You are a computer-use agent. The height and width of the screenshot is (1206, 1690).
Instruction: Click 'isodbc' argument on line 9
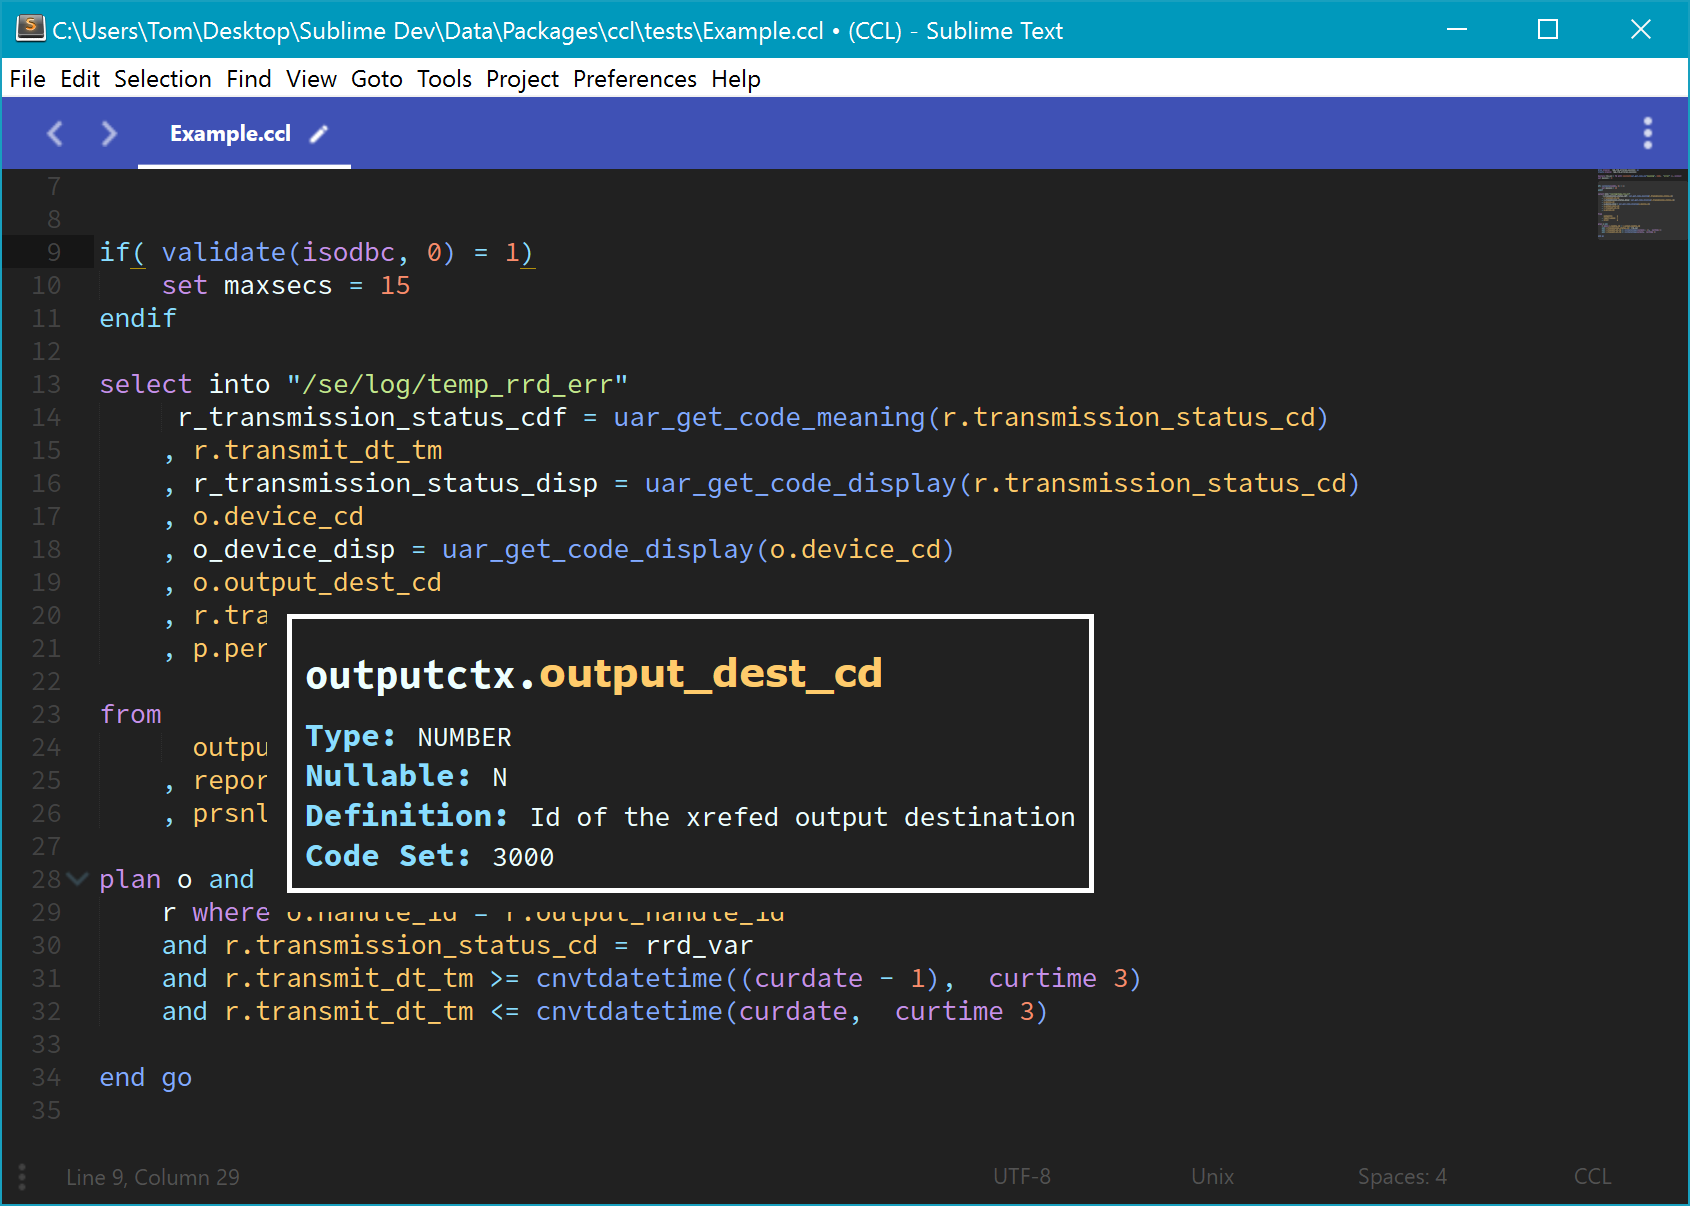[349, 253]
